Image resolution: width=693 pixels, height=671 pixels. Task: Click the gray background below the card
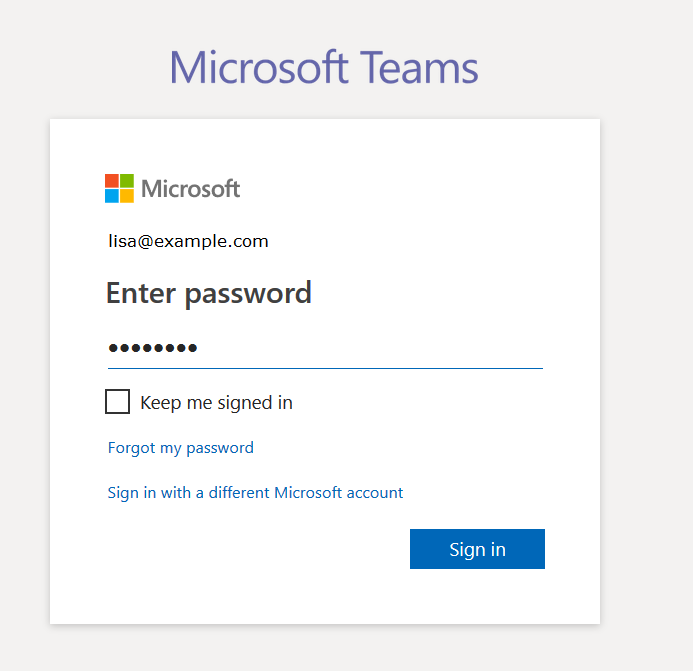click(325, 648)
